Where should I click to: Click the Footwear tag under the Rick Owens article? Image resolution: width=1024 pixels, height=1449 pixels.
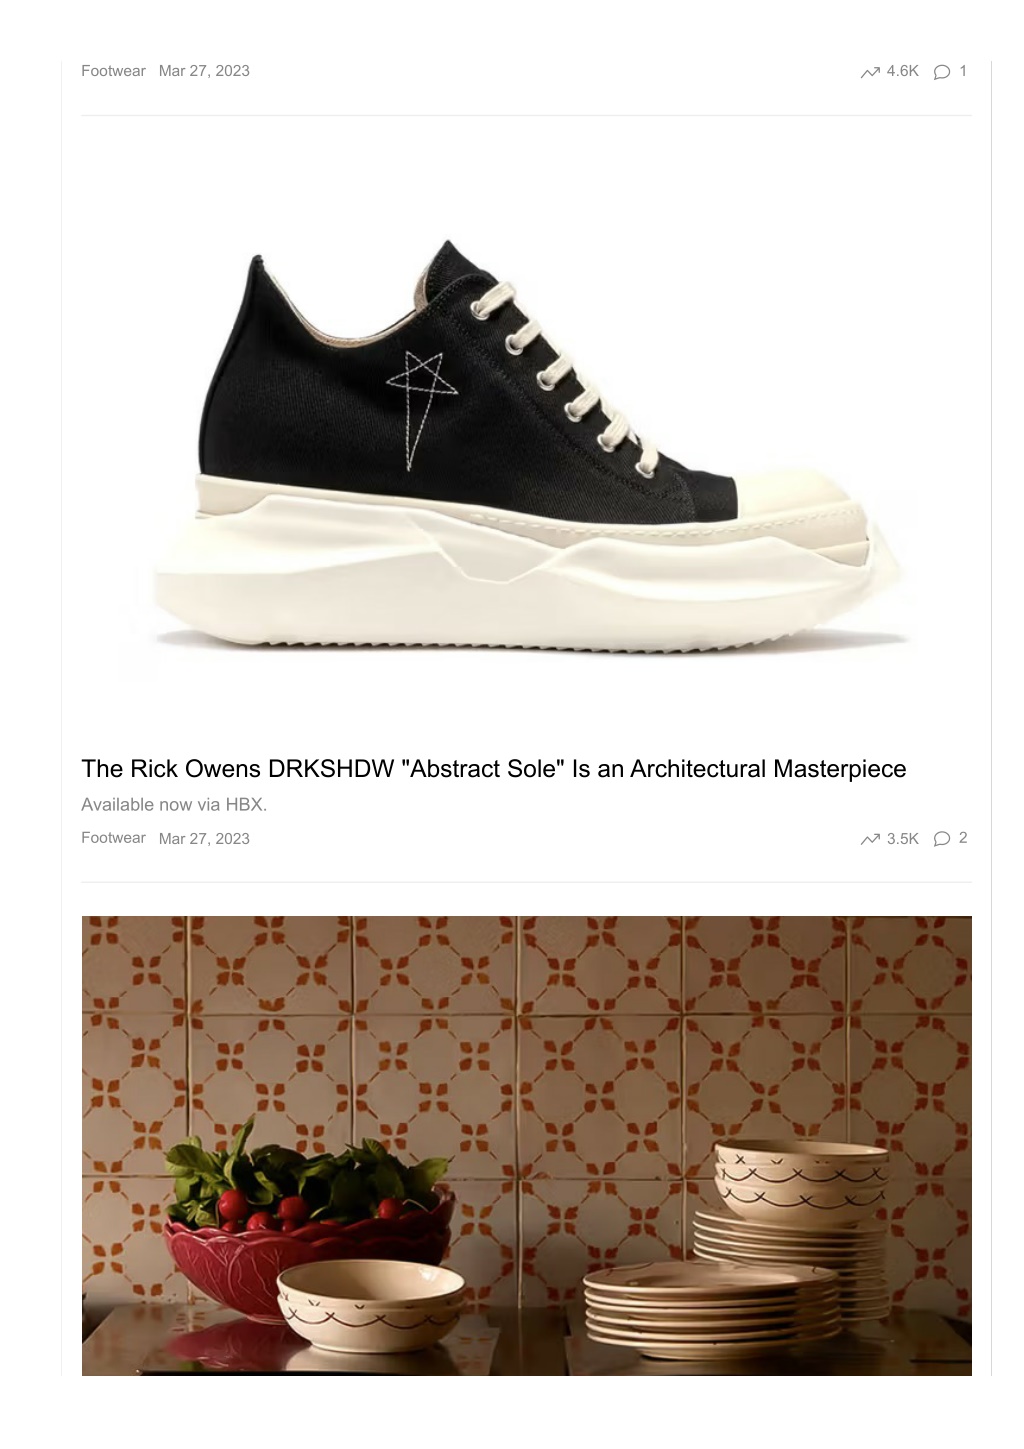(x=113, y=838)
